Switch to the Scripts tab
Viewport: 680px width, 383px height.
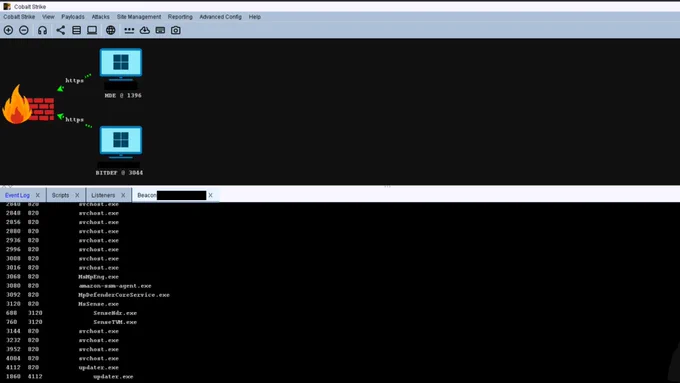60,195
